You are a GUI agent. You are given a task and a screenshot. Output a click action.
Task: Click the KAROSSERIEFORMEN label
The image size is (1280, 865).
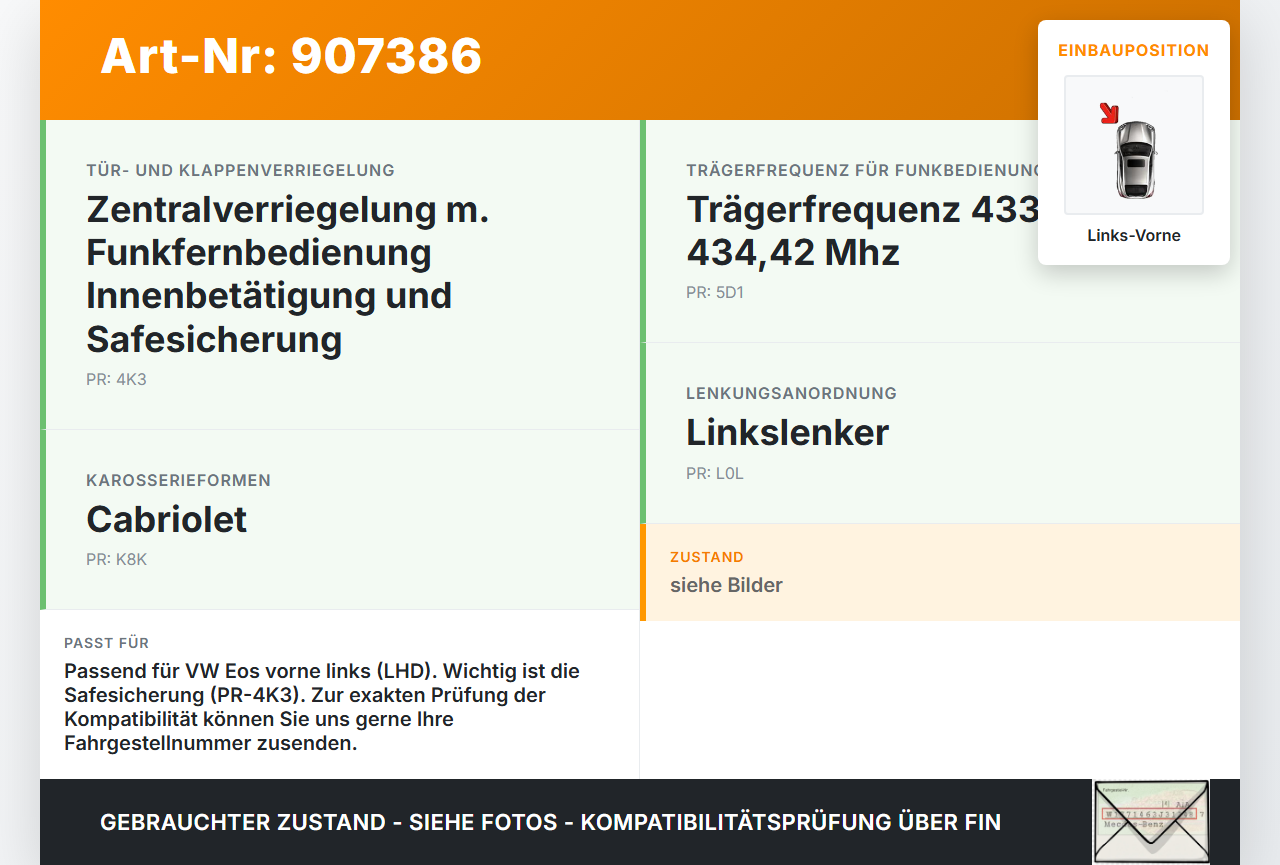point(178,480)
